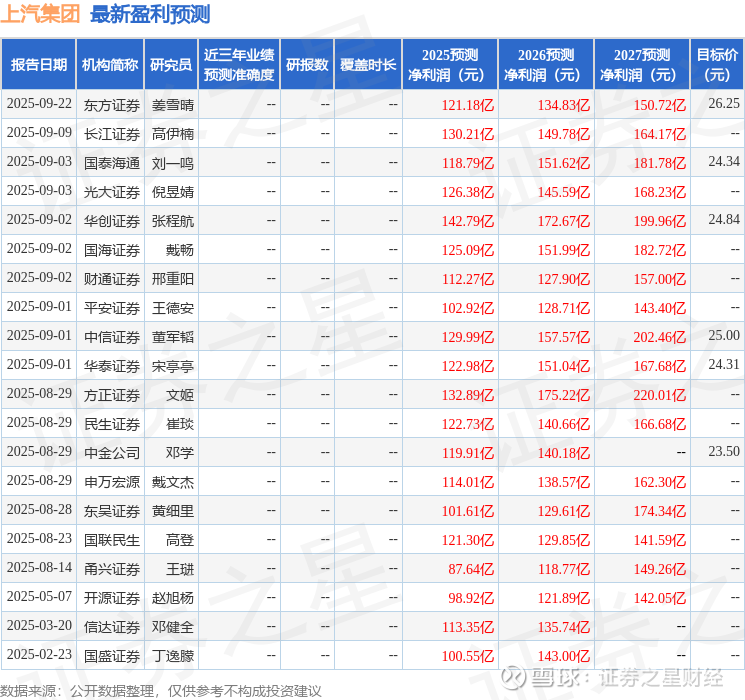Image resolution: width=745 pixels, height=700 pixels.
Task: Click the 研报数 column header
Action: point(307,65)
